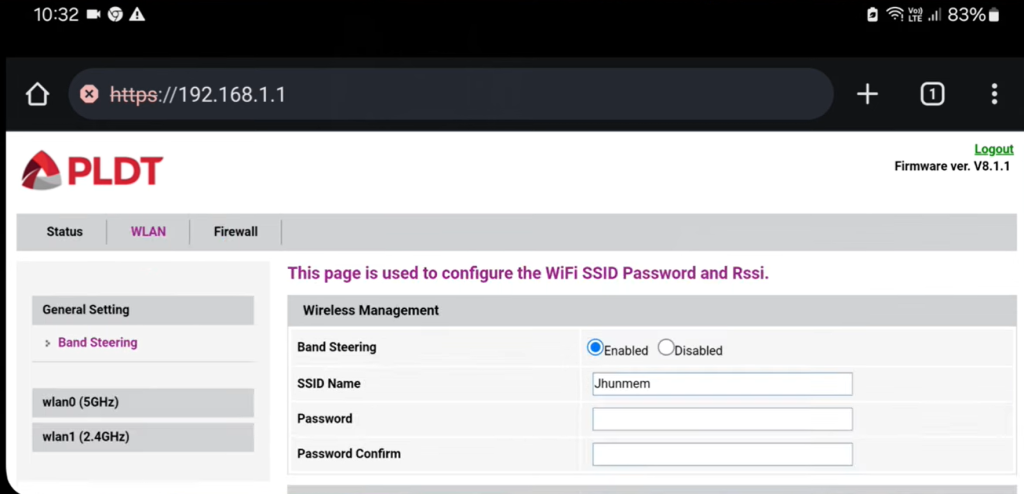Select Band Steering sidebar item

(x=97, y=343)
